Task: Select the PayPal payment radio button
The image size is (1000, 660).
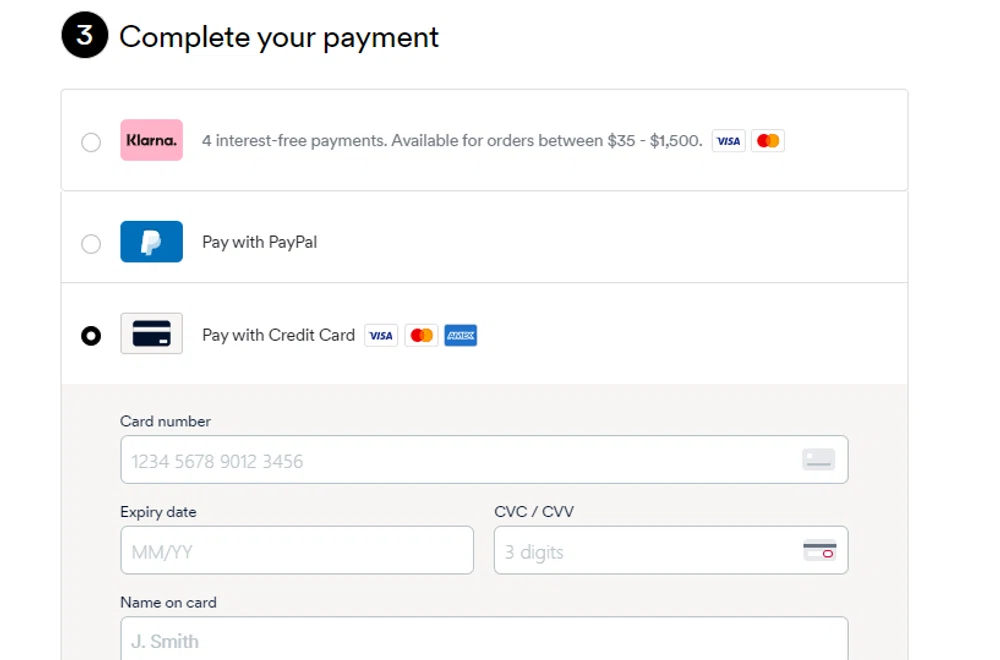Action: click(x=91, y=243)
